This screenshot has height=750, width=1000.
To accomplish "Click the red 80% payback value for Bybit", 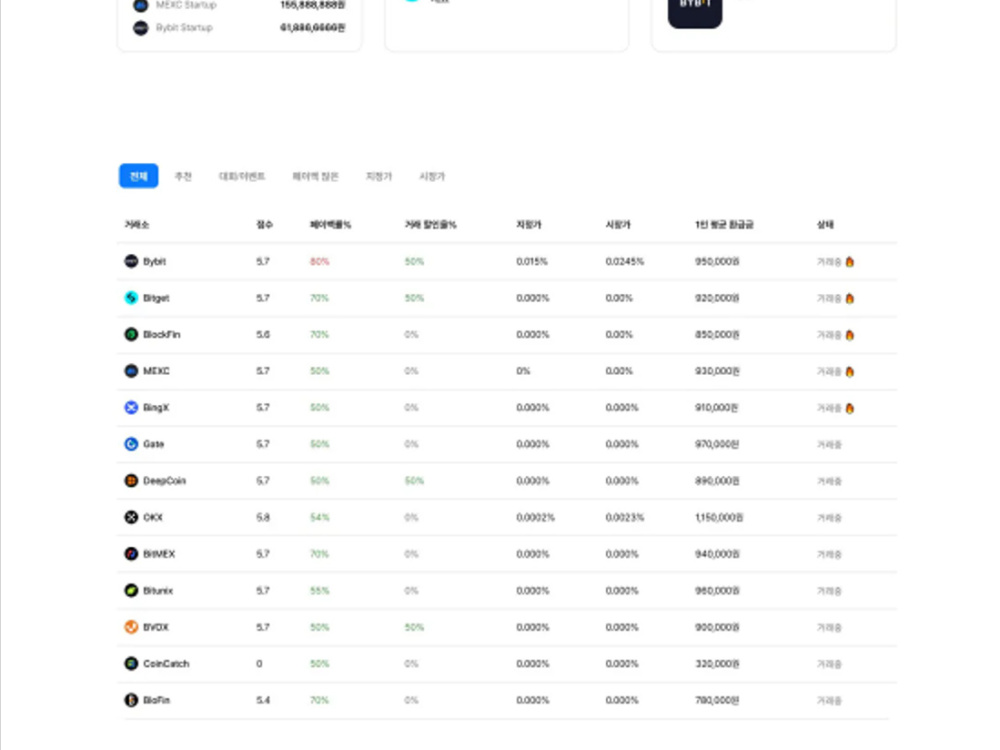I will click(x=320, y=261).
